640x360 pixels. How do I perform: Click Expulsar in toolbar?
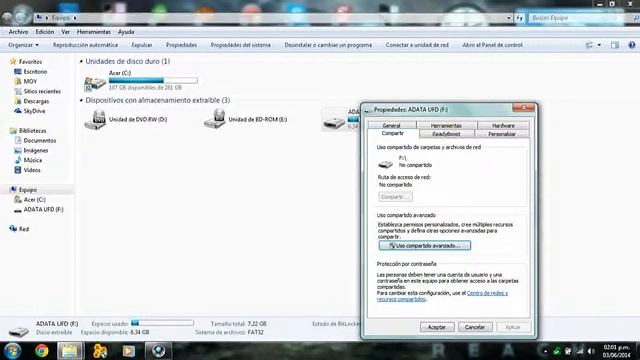[142, 45]
